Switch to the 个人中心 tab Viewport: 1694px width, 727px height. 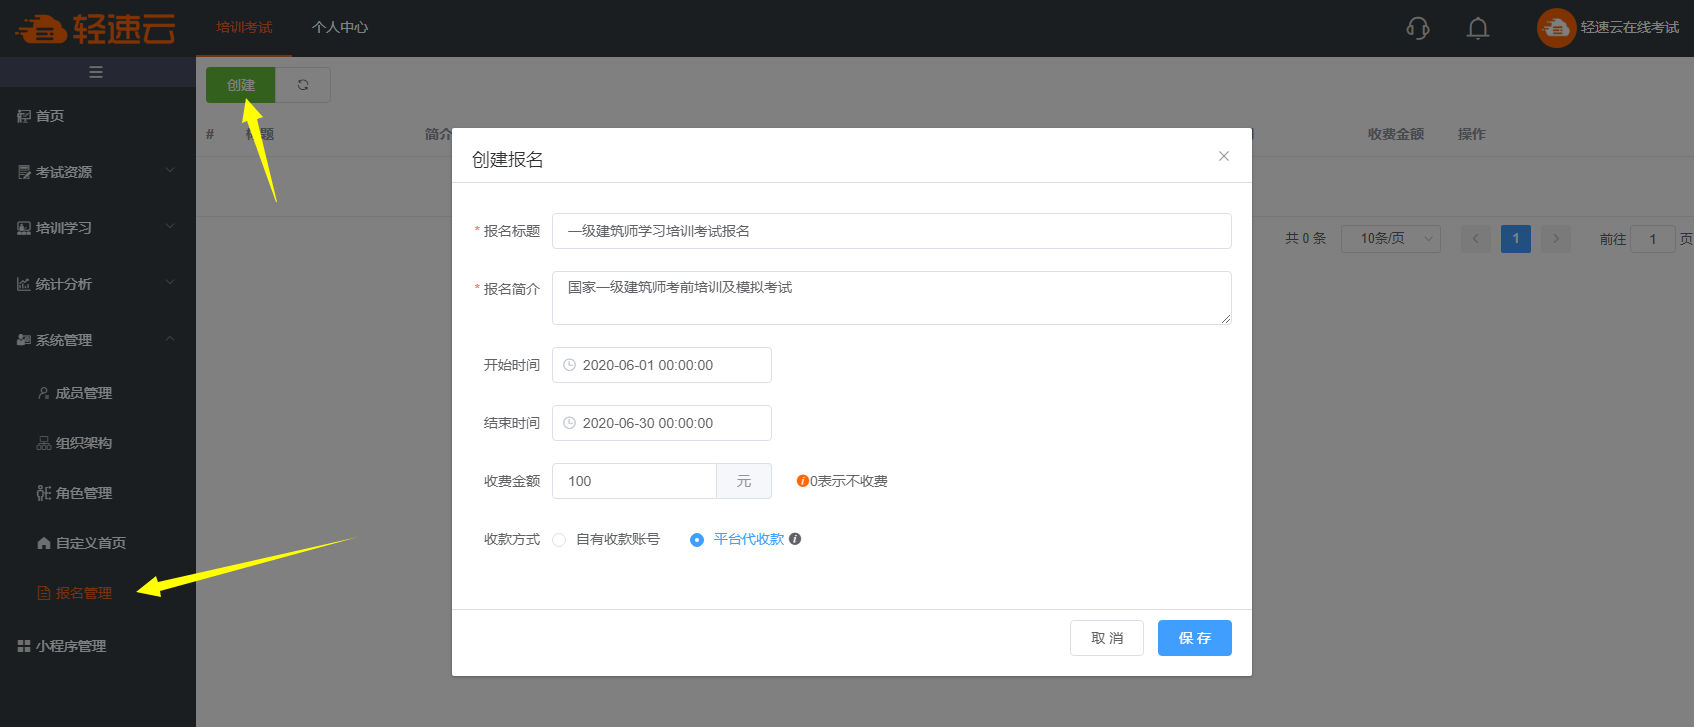[x=340, y=28]
